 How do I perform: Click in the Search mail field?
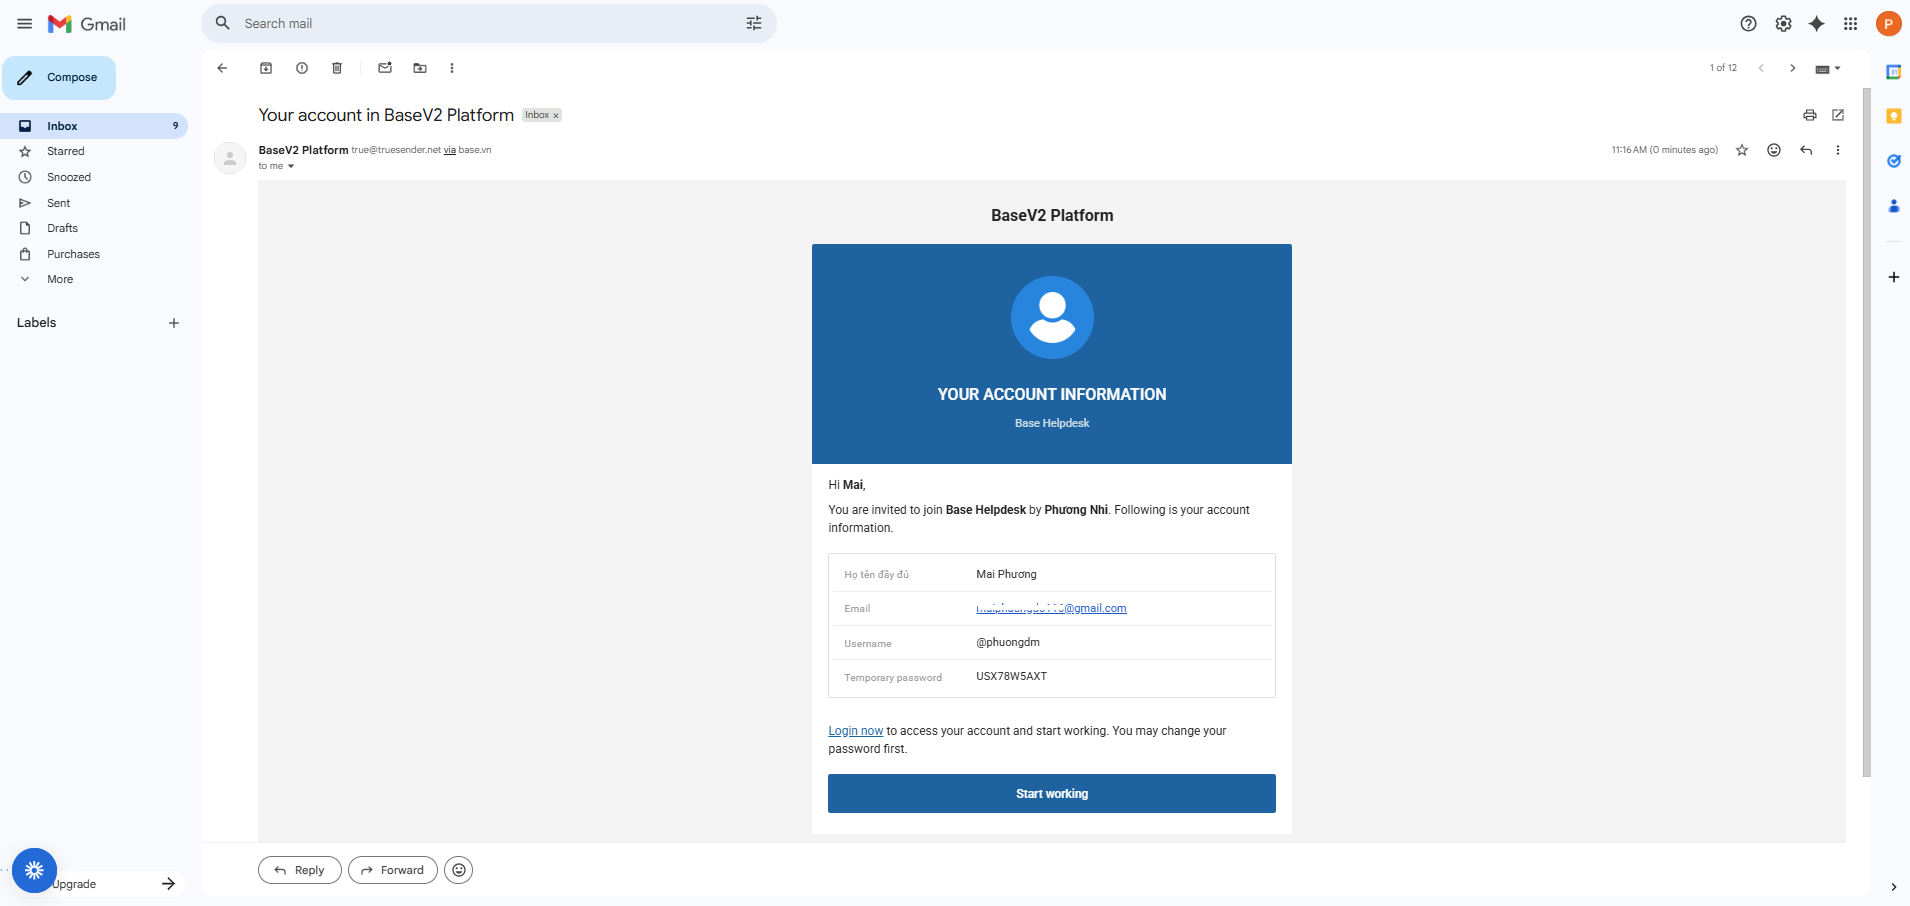click(x=490, y=23)
